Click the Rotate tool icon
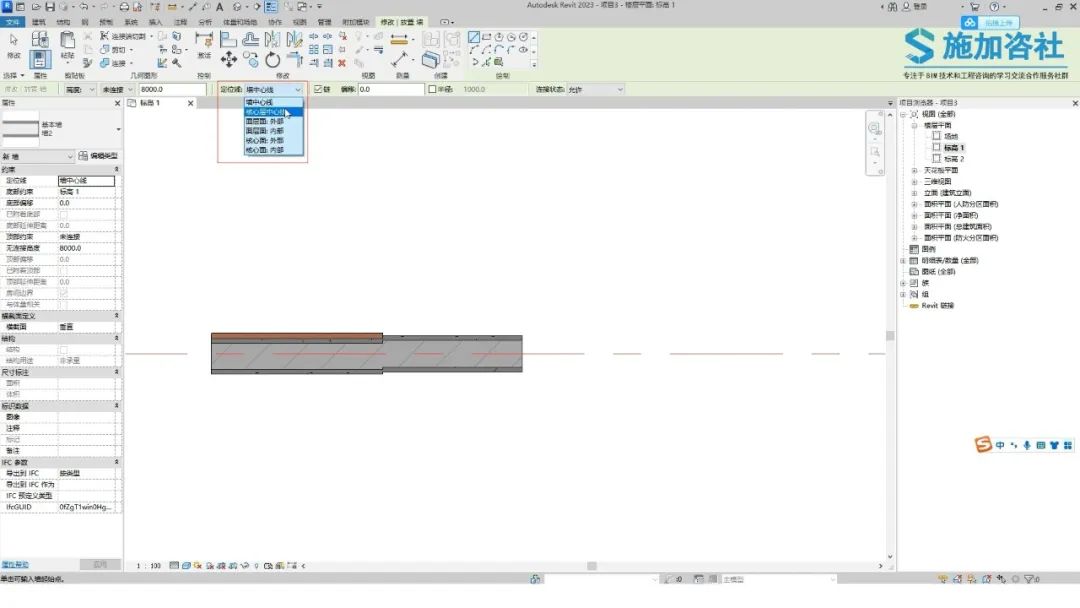The width and height of the screenshot is (1080, 608). (273, 60)
